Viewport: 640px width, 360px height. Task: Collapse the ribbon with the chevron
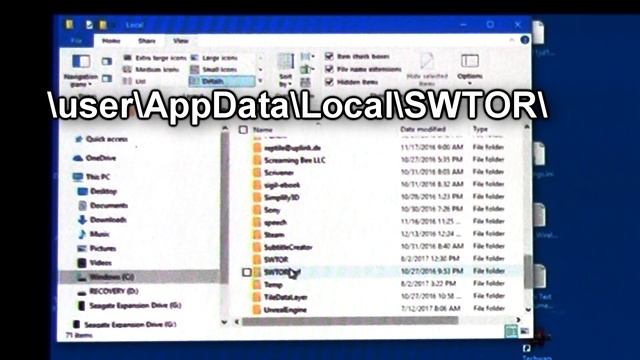coord(512,40)
